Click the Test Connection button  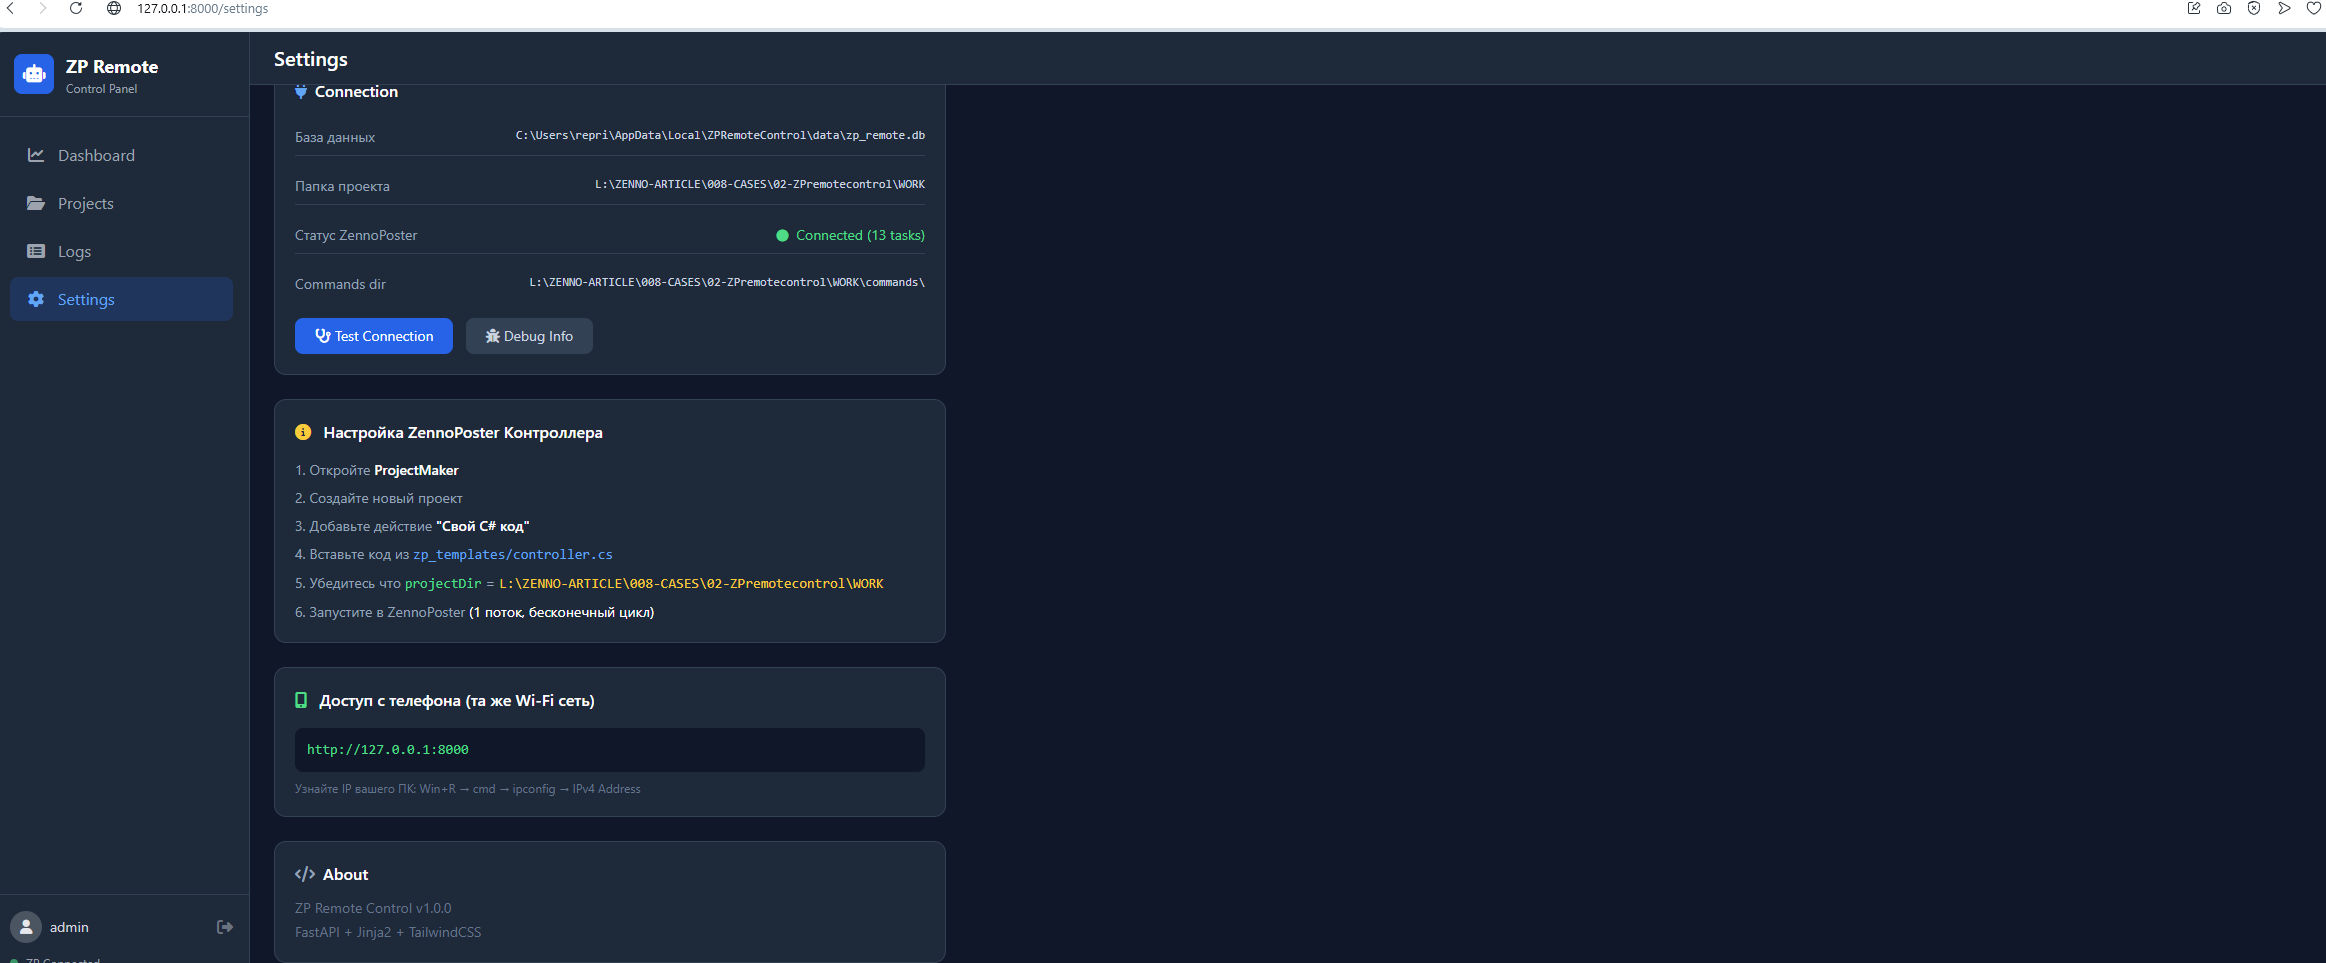coord(374,336)
